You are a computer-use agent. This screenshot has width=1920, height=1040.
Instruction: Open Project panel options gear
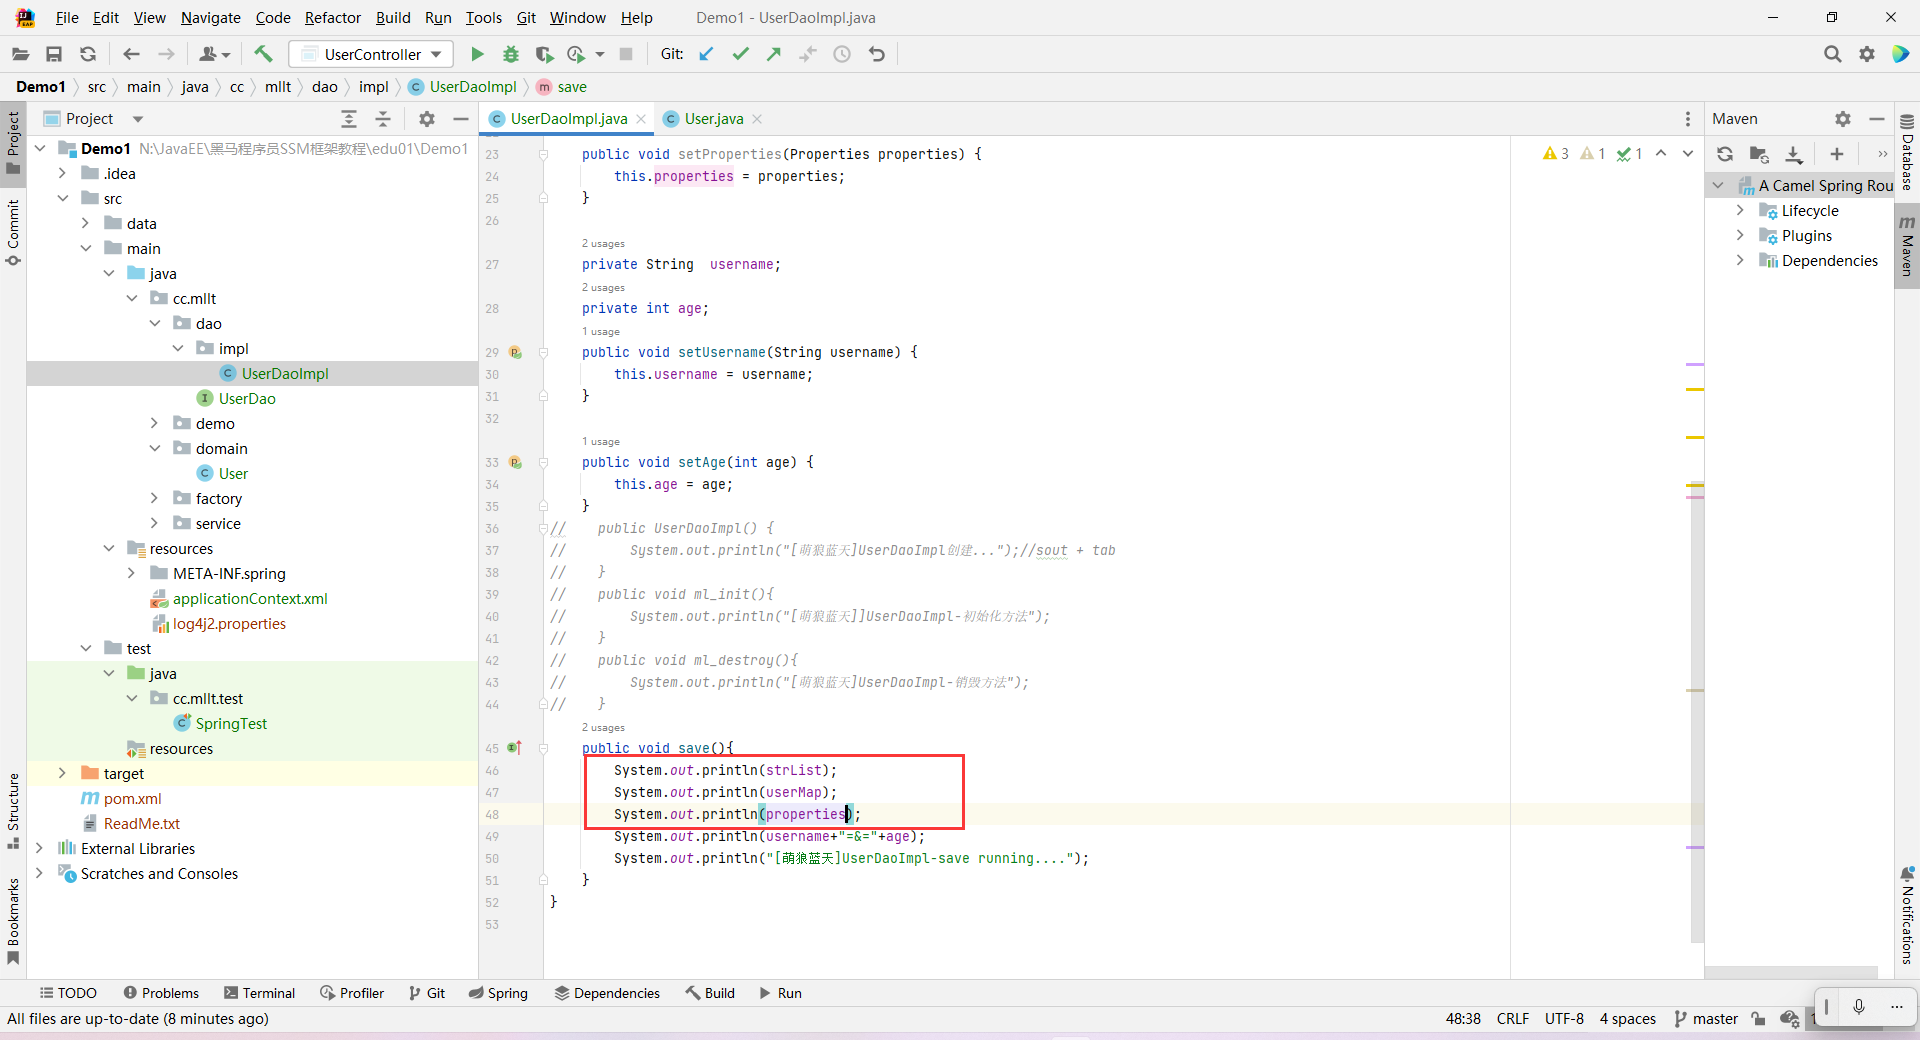click(427, 119)
